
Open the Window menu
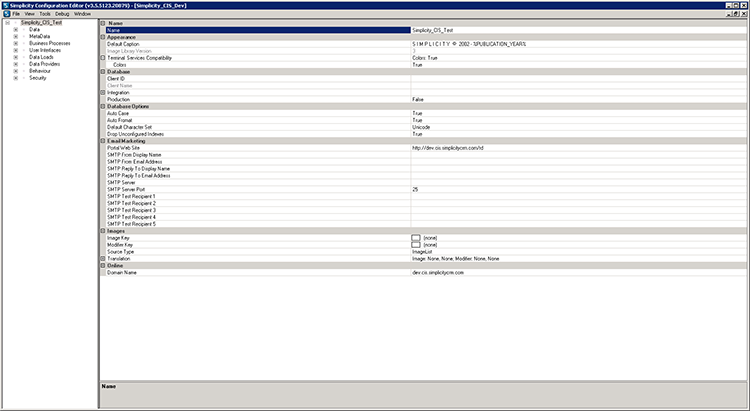[x=82, y=14]
